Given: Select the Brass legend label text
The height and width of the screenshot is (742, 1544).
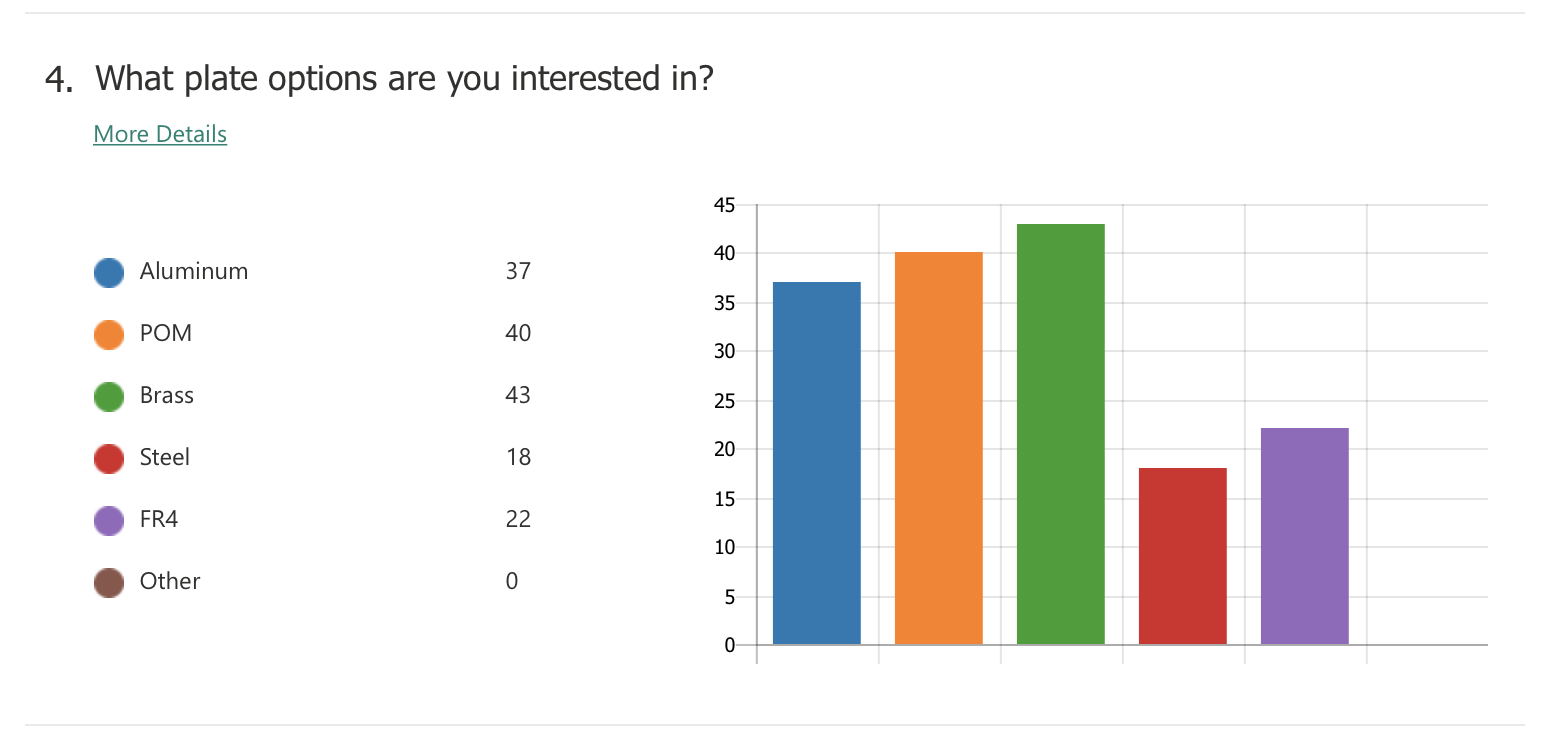Looking at the screenshot, I should (167, 395).
